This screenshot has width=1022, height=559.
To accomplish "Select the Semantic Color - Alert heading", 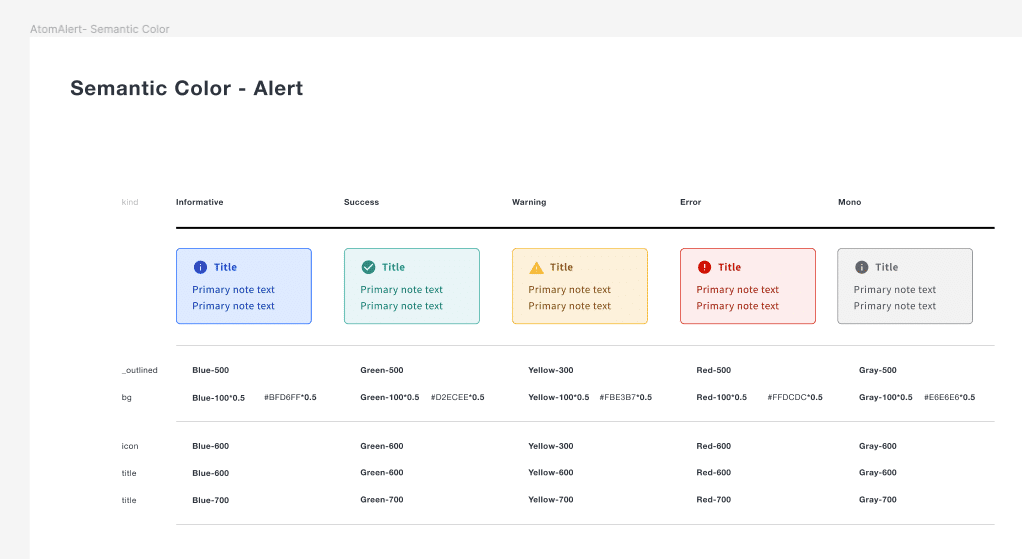I will pos(186,88).
